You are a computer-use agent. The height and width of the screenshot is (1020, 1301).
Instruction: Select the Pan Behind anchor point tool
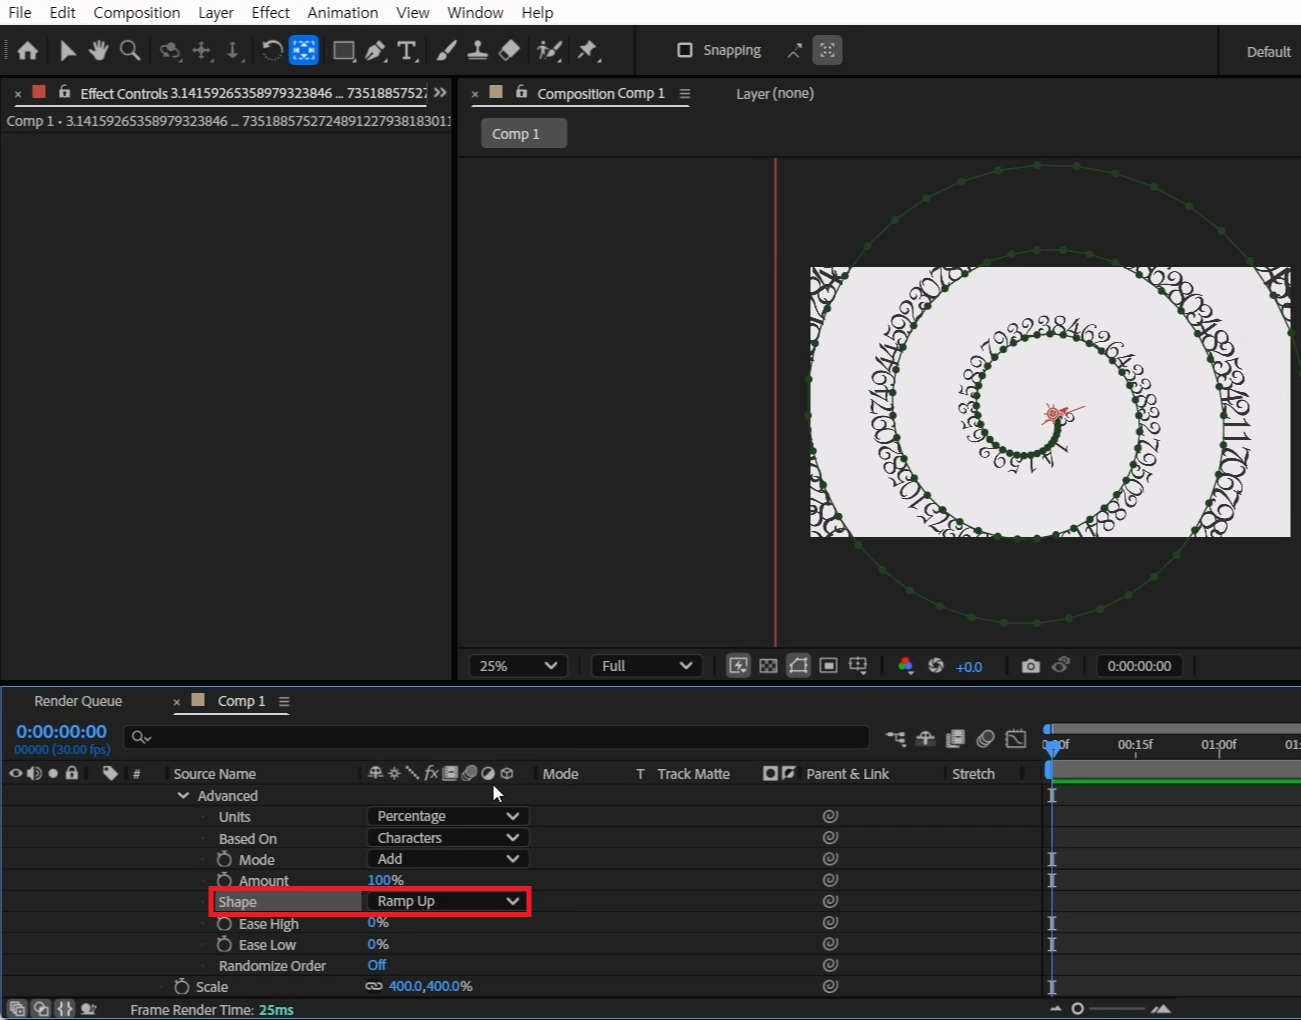(x=303, y=50)
